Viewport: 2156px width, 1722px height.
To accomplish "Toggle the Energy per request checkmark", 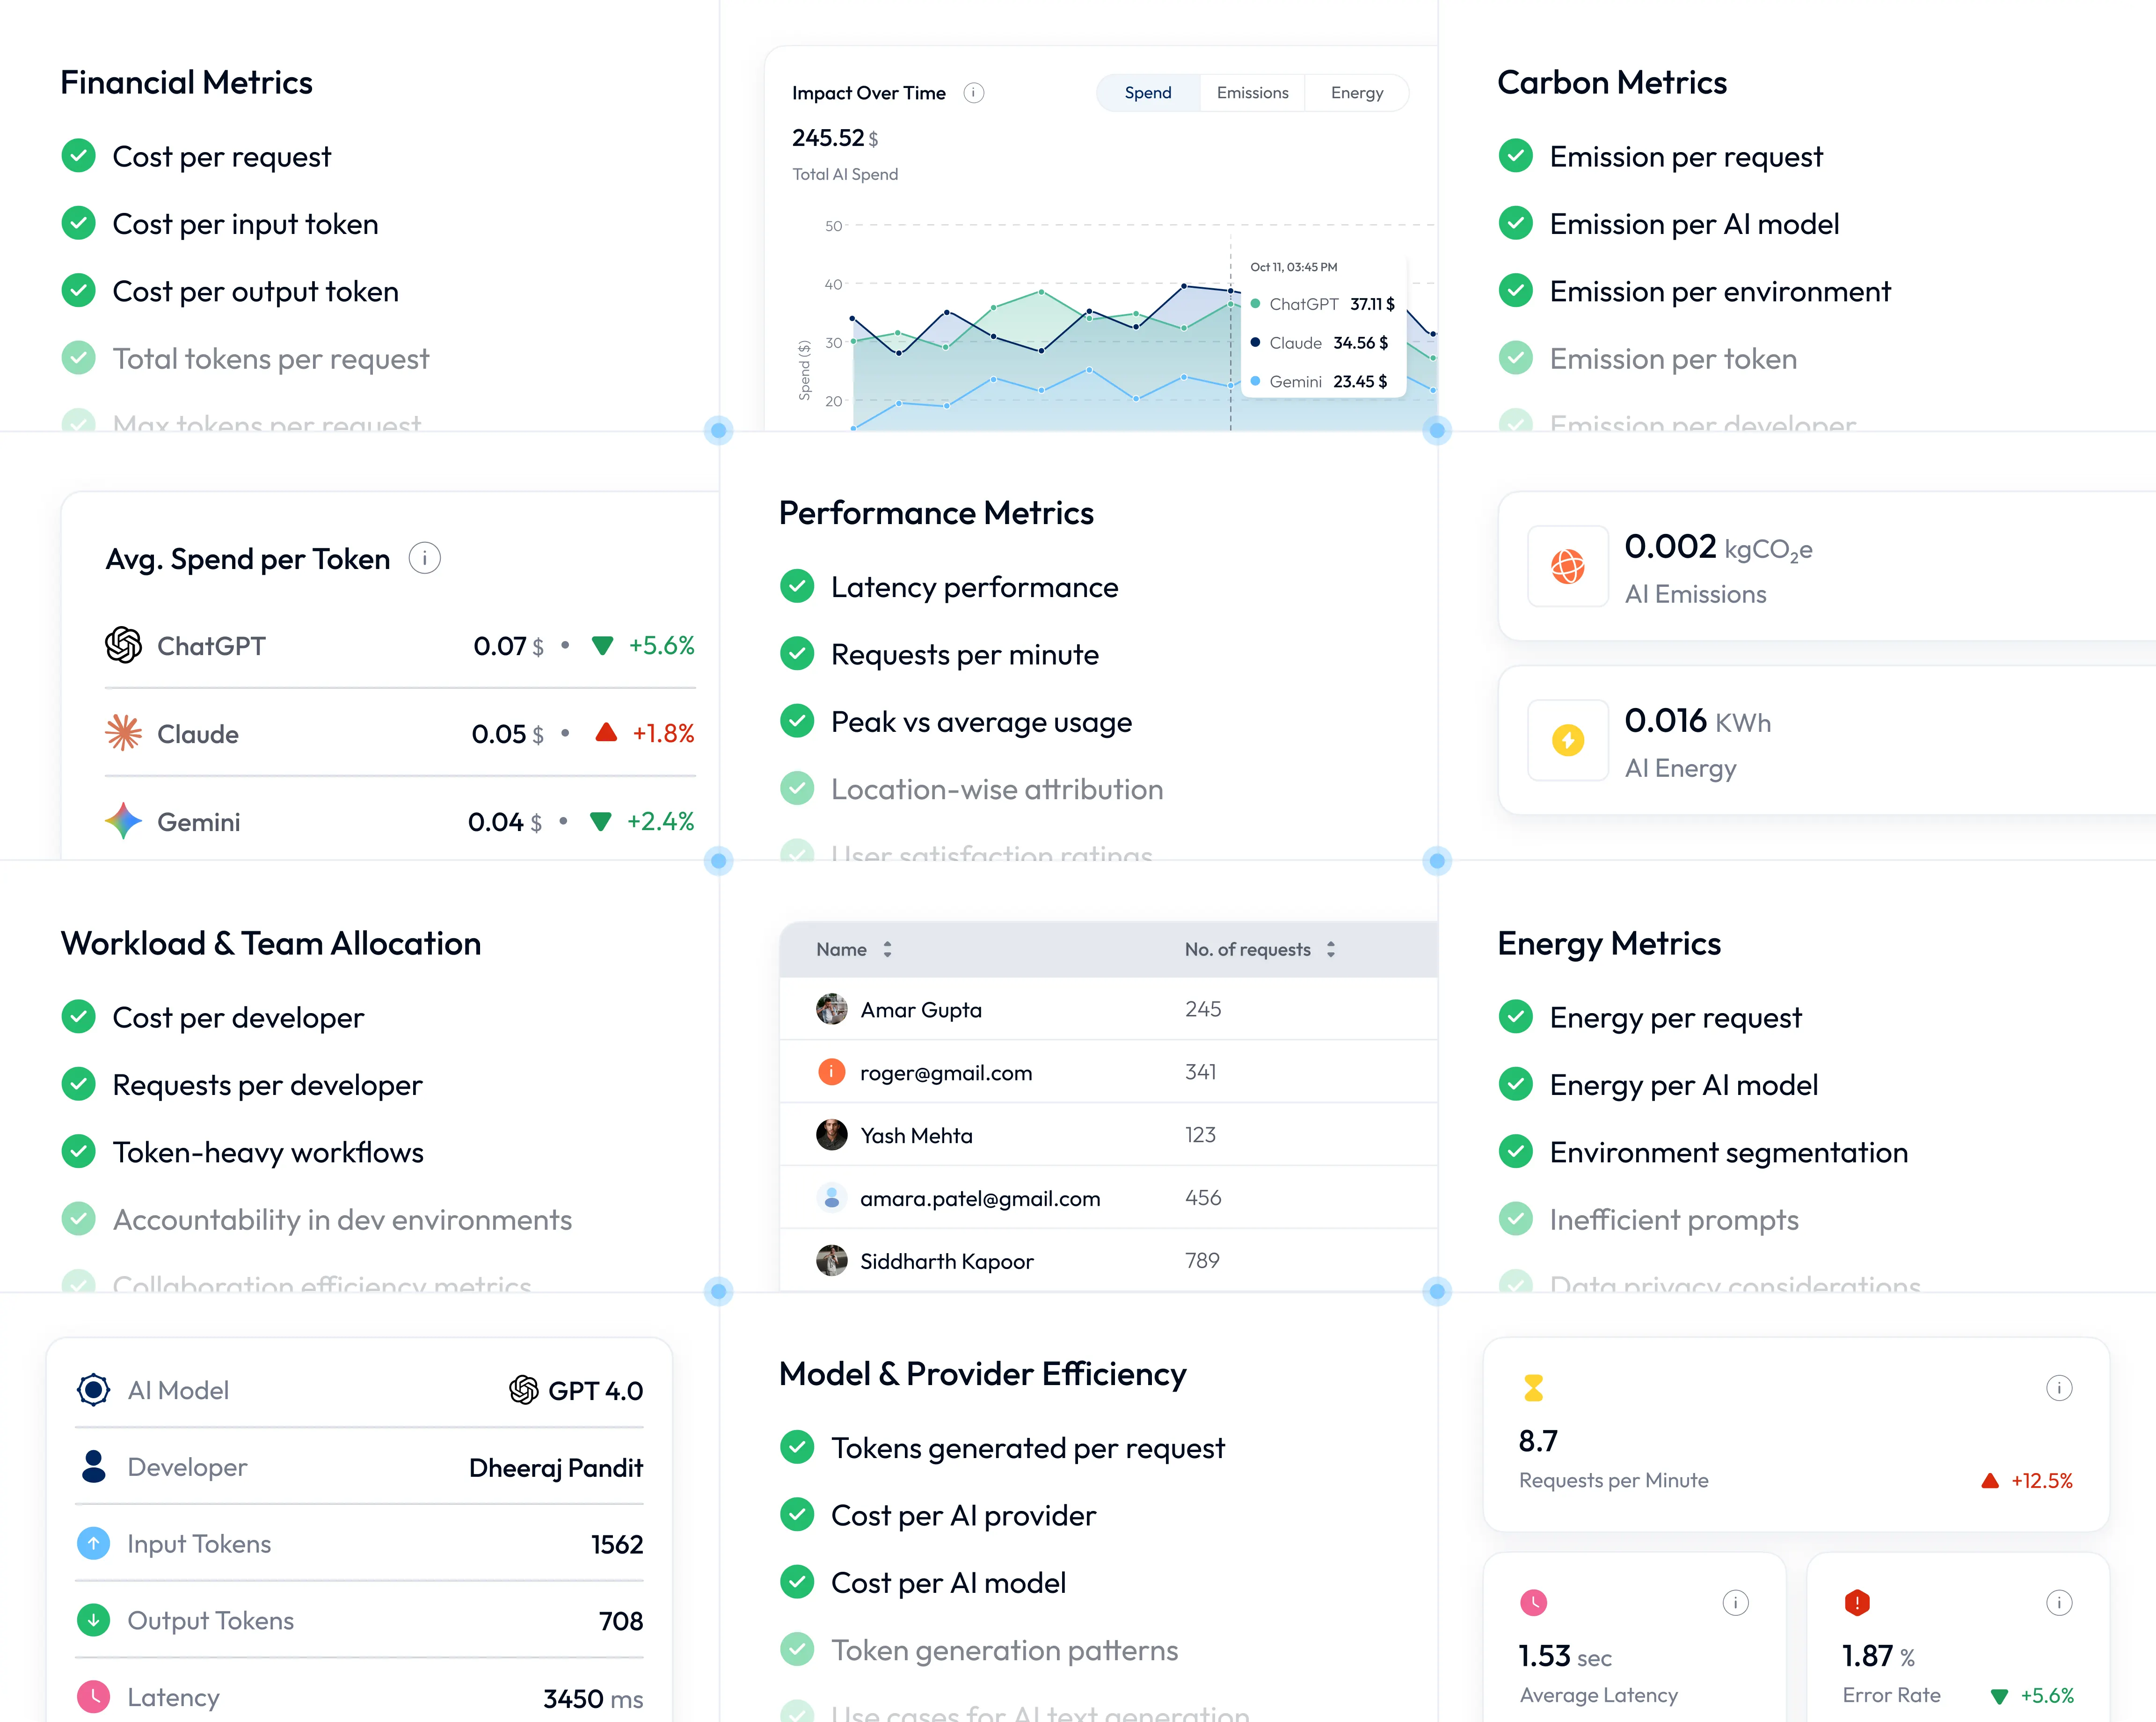I will 1516,1017.
